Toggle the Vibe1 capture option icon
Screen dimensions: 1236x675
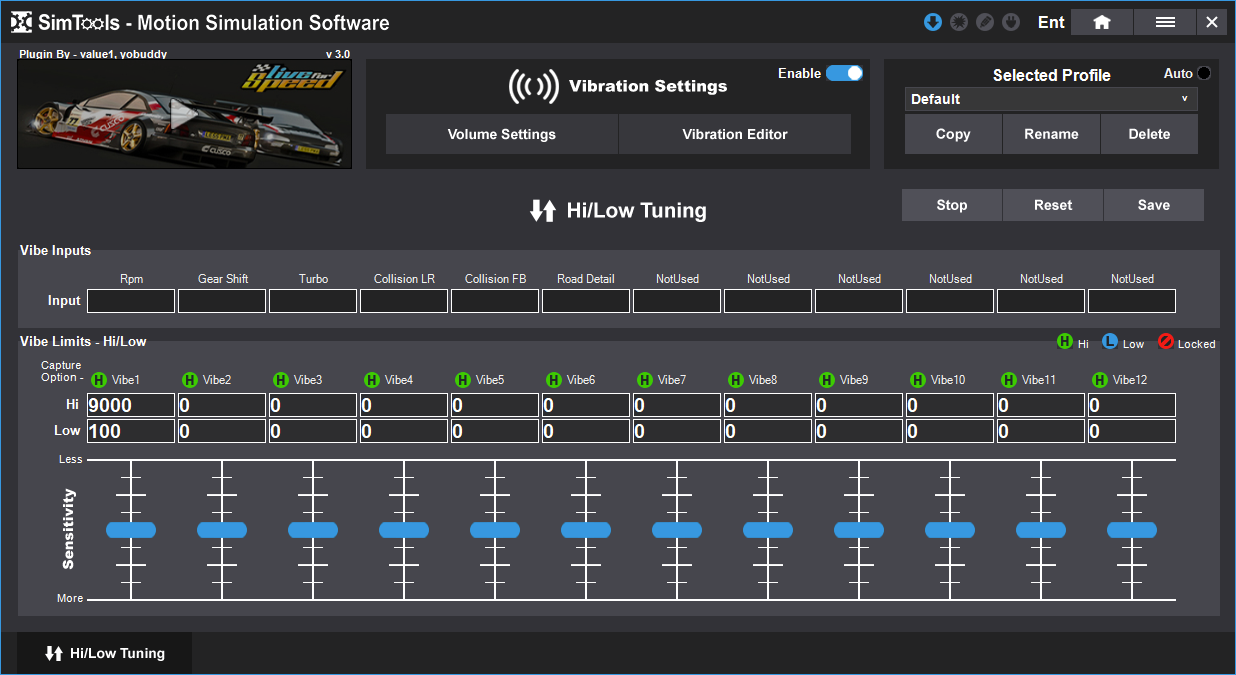[98, 380]
